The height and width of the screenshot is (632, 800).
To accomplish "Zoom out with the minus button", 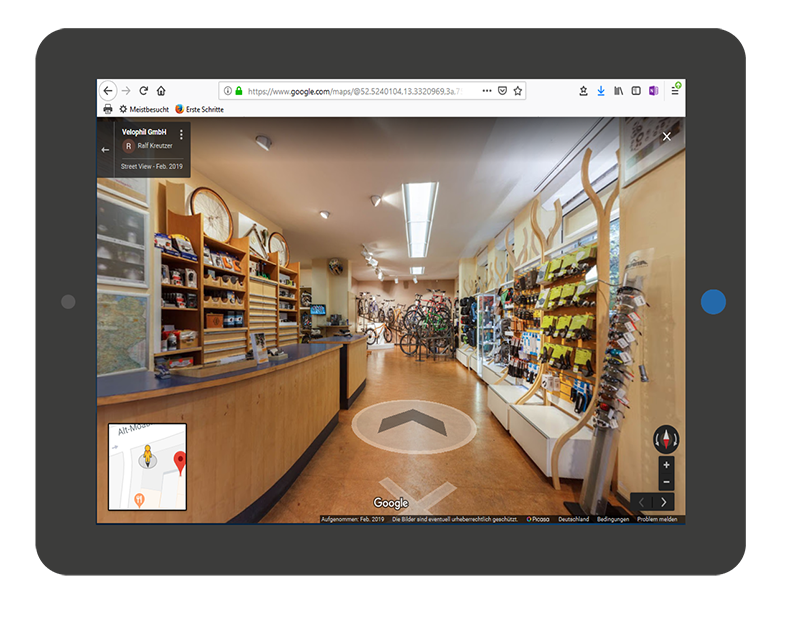I will pos(666,482).
